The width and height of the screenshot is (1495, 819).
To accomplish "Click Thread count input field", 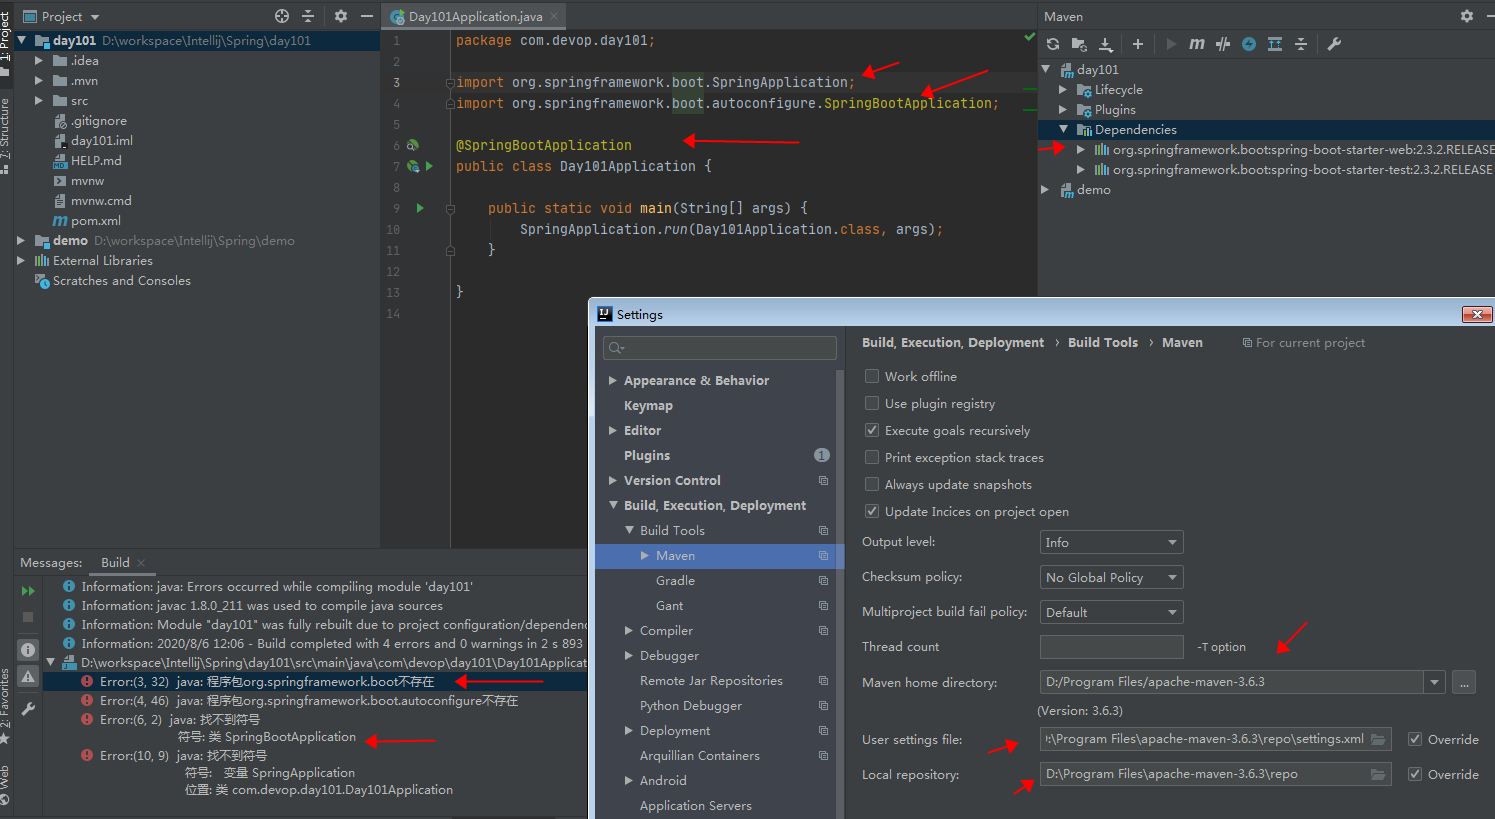I will (x=1111, y=647).
